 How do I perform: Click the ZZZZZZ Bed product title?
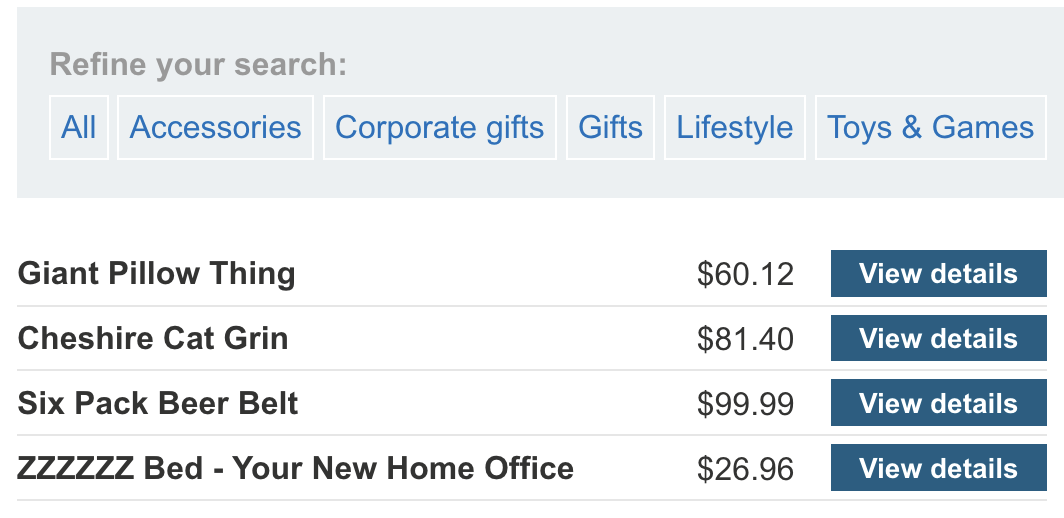[x=295, y=469]
